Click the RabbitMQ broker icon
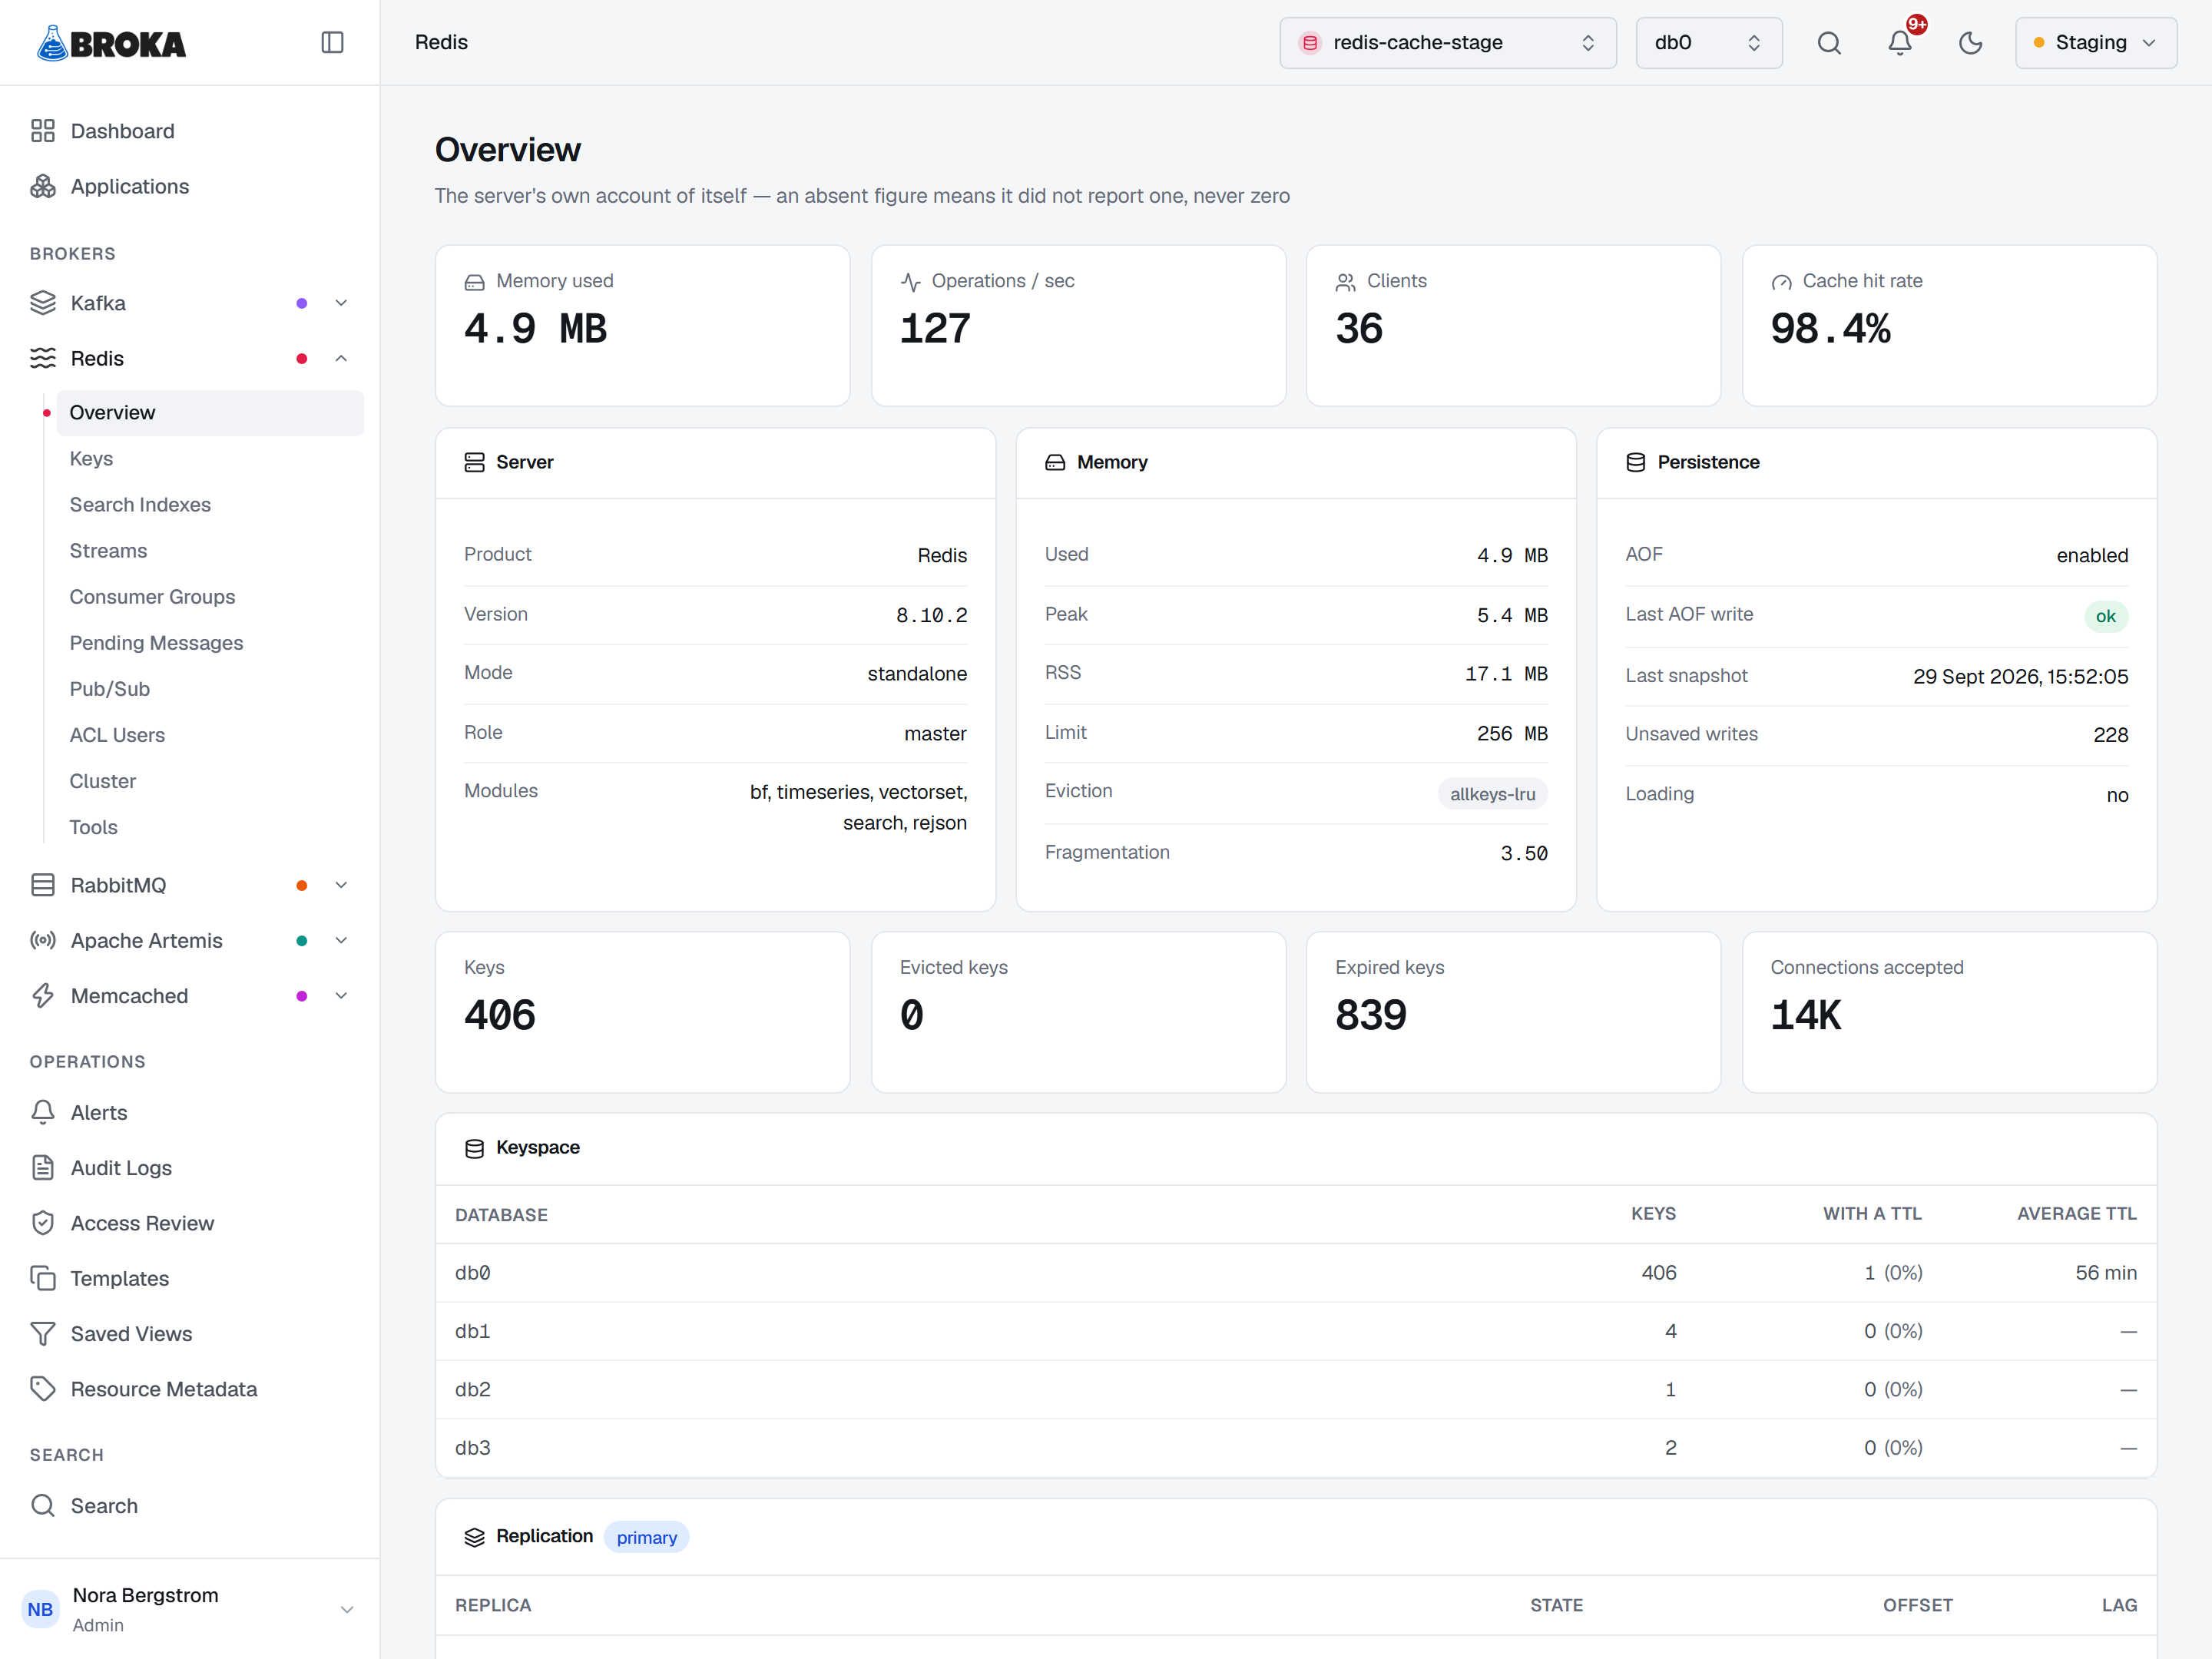Screen dimensions: 2212x1659 [43, 885]
